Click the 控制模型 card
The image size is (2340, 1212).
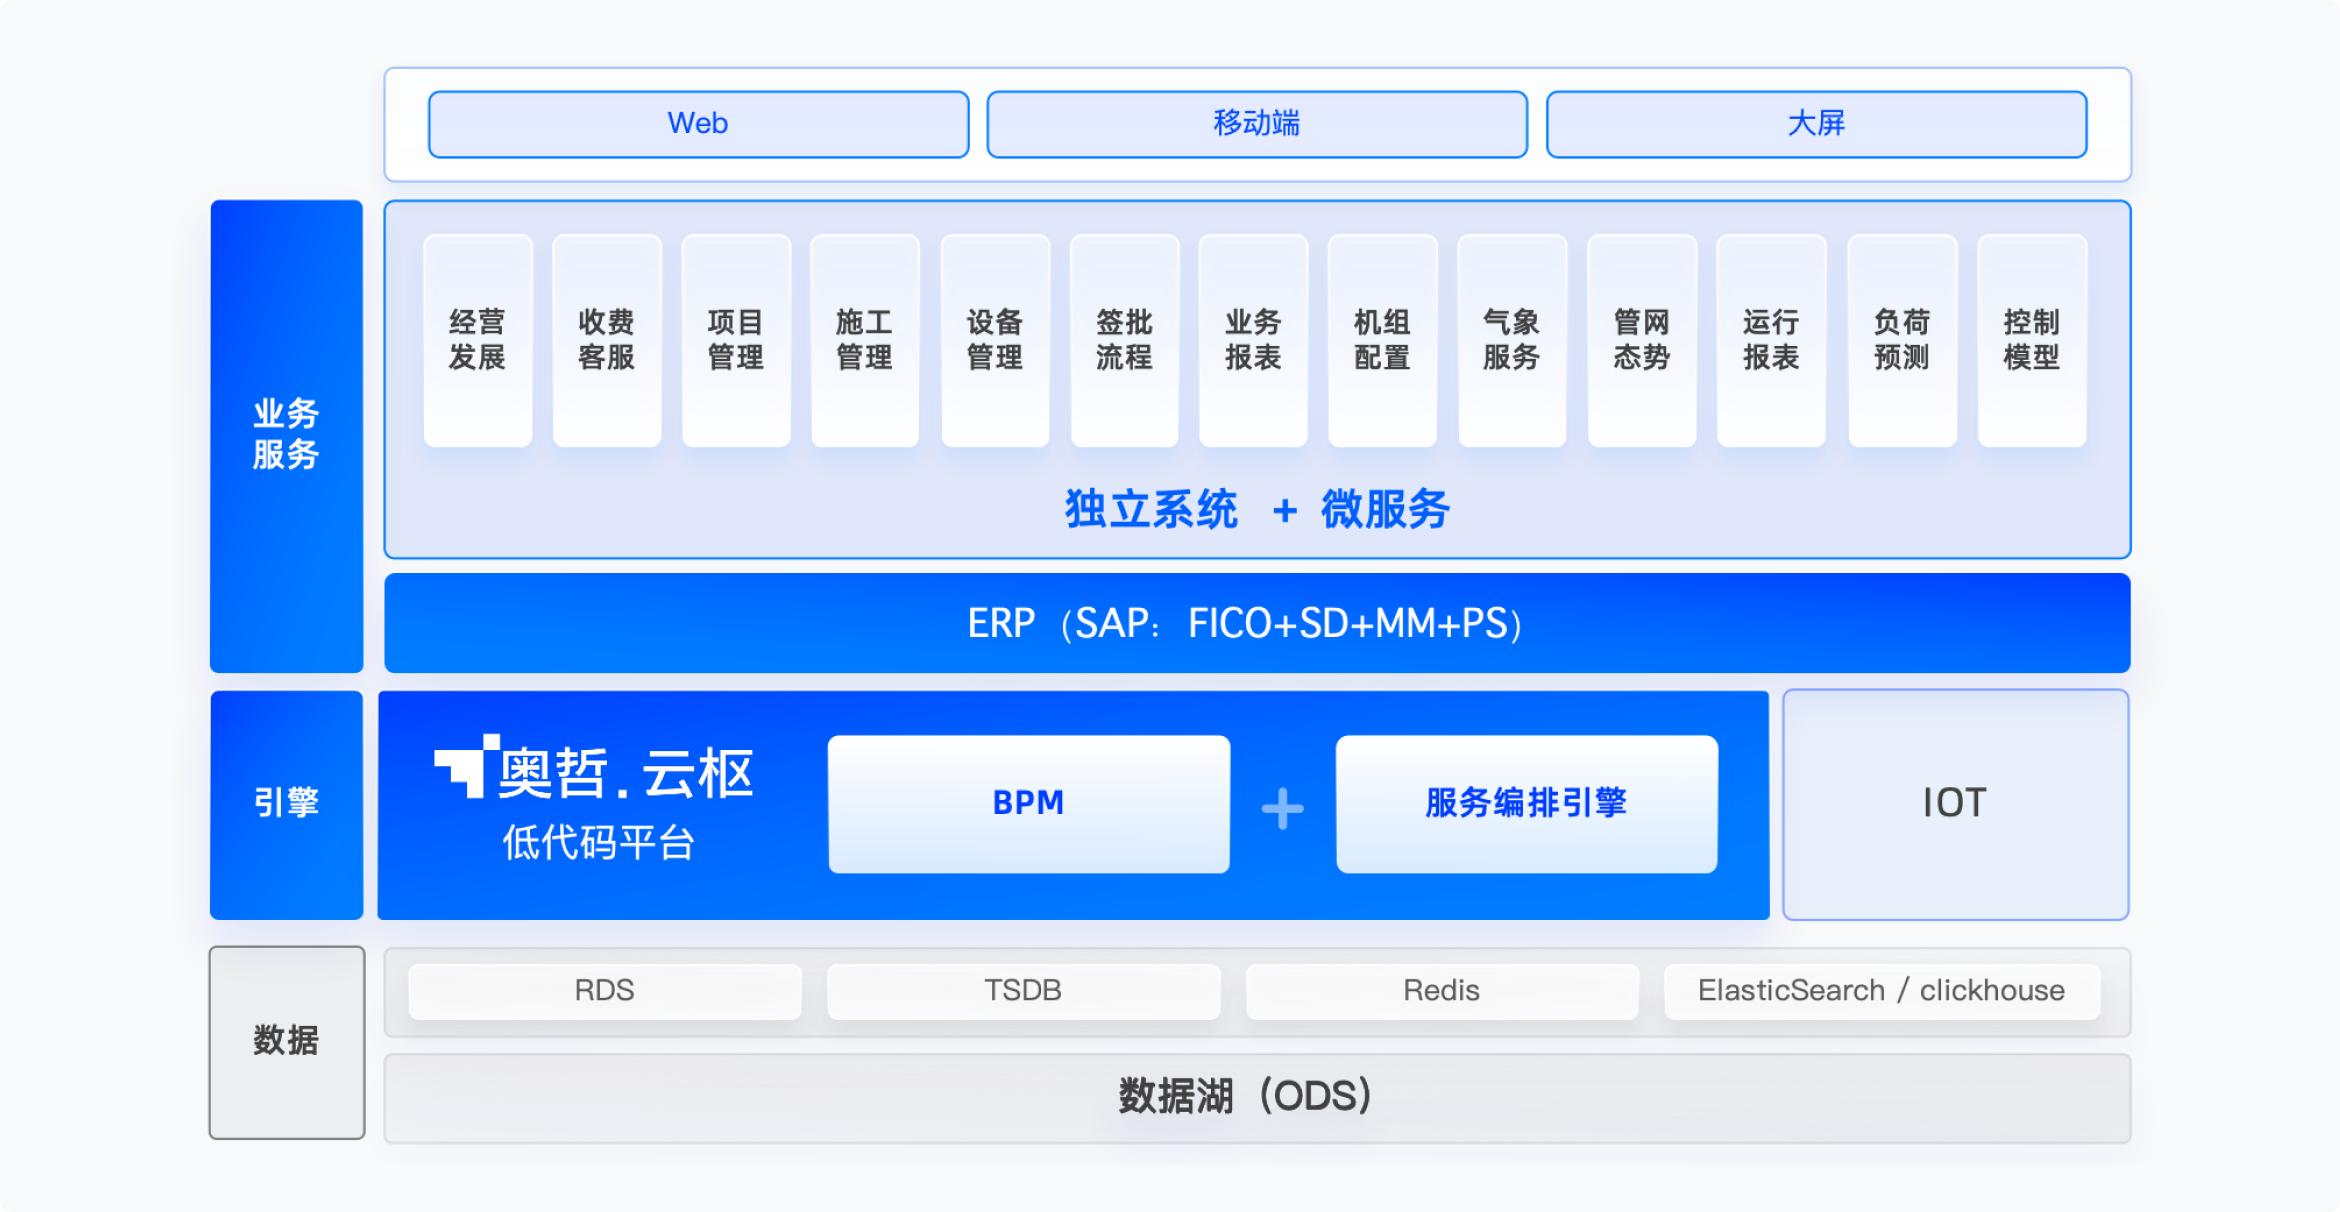pos(2032,340)
